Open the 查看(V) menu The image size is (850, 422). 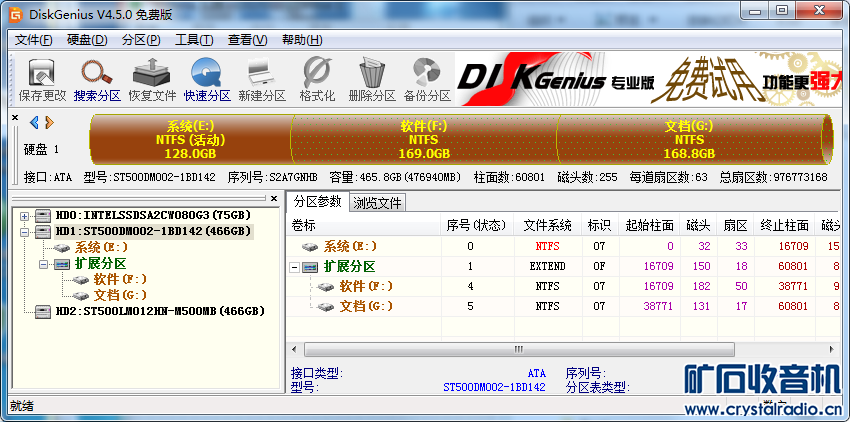248,40
